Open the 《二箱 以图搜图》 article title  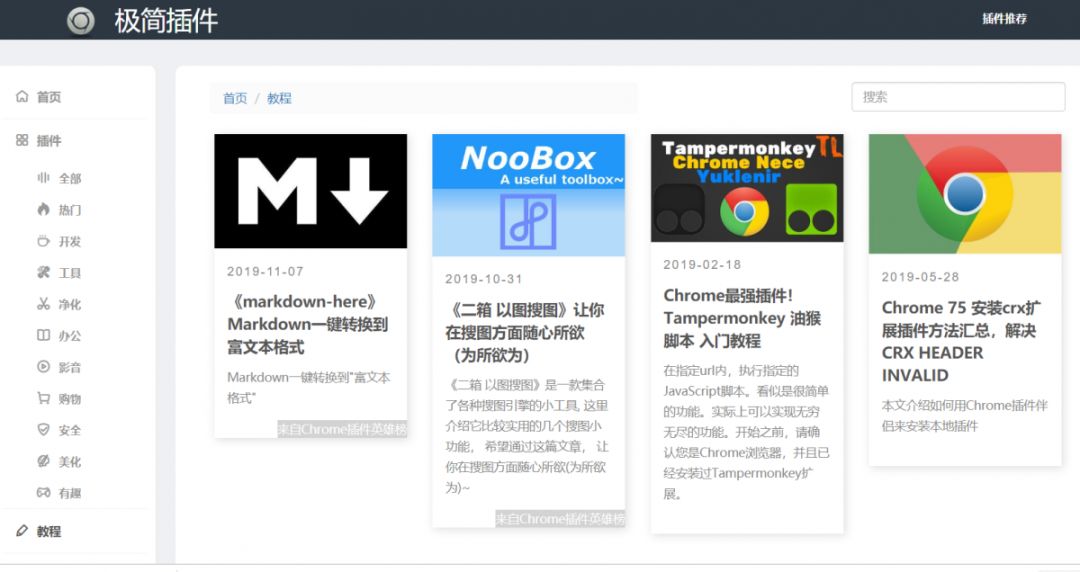(x=525, y=332)
